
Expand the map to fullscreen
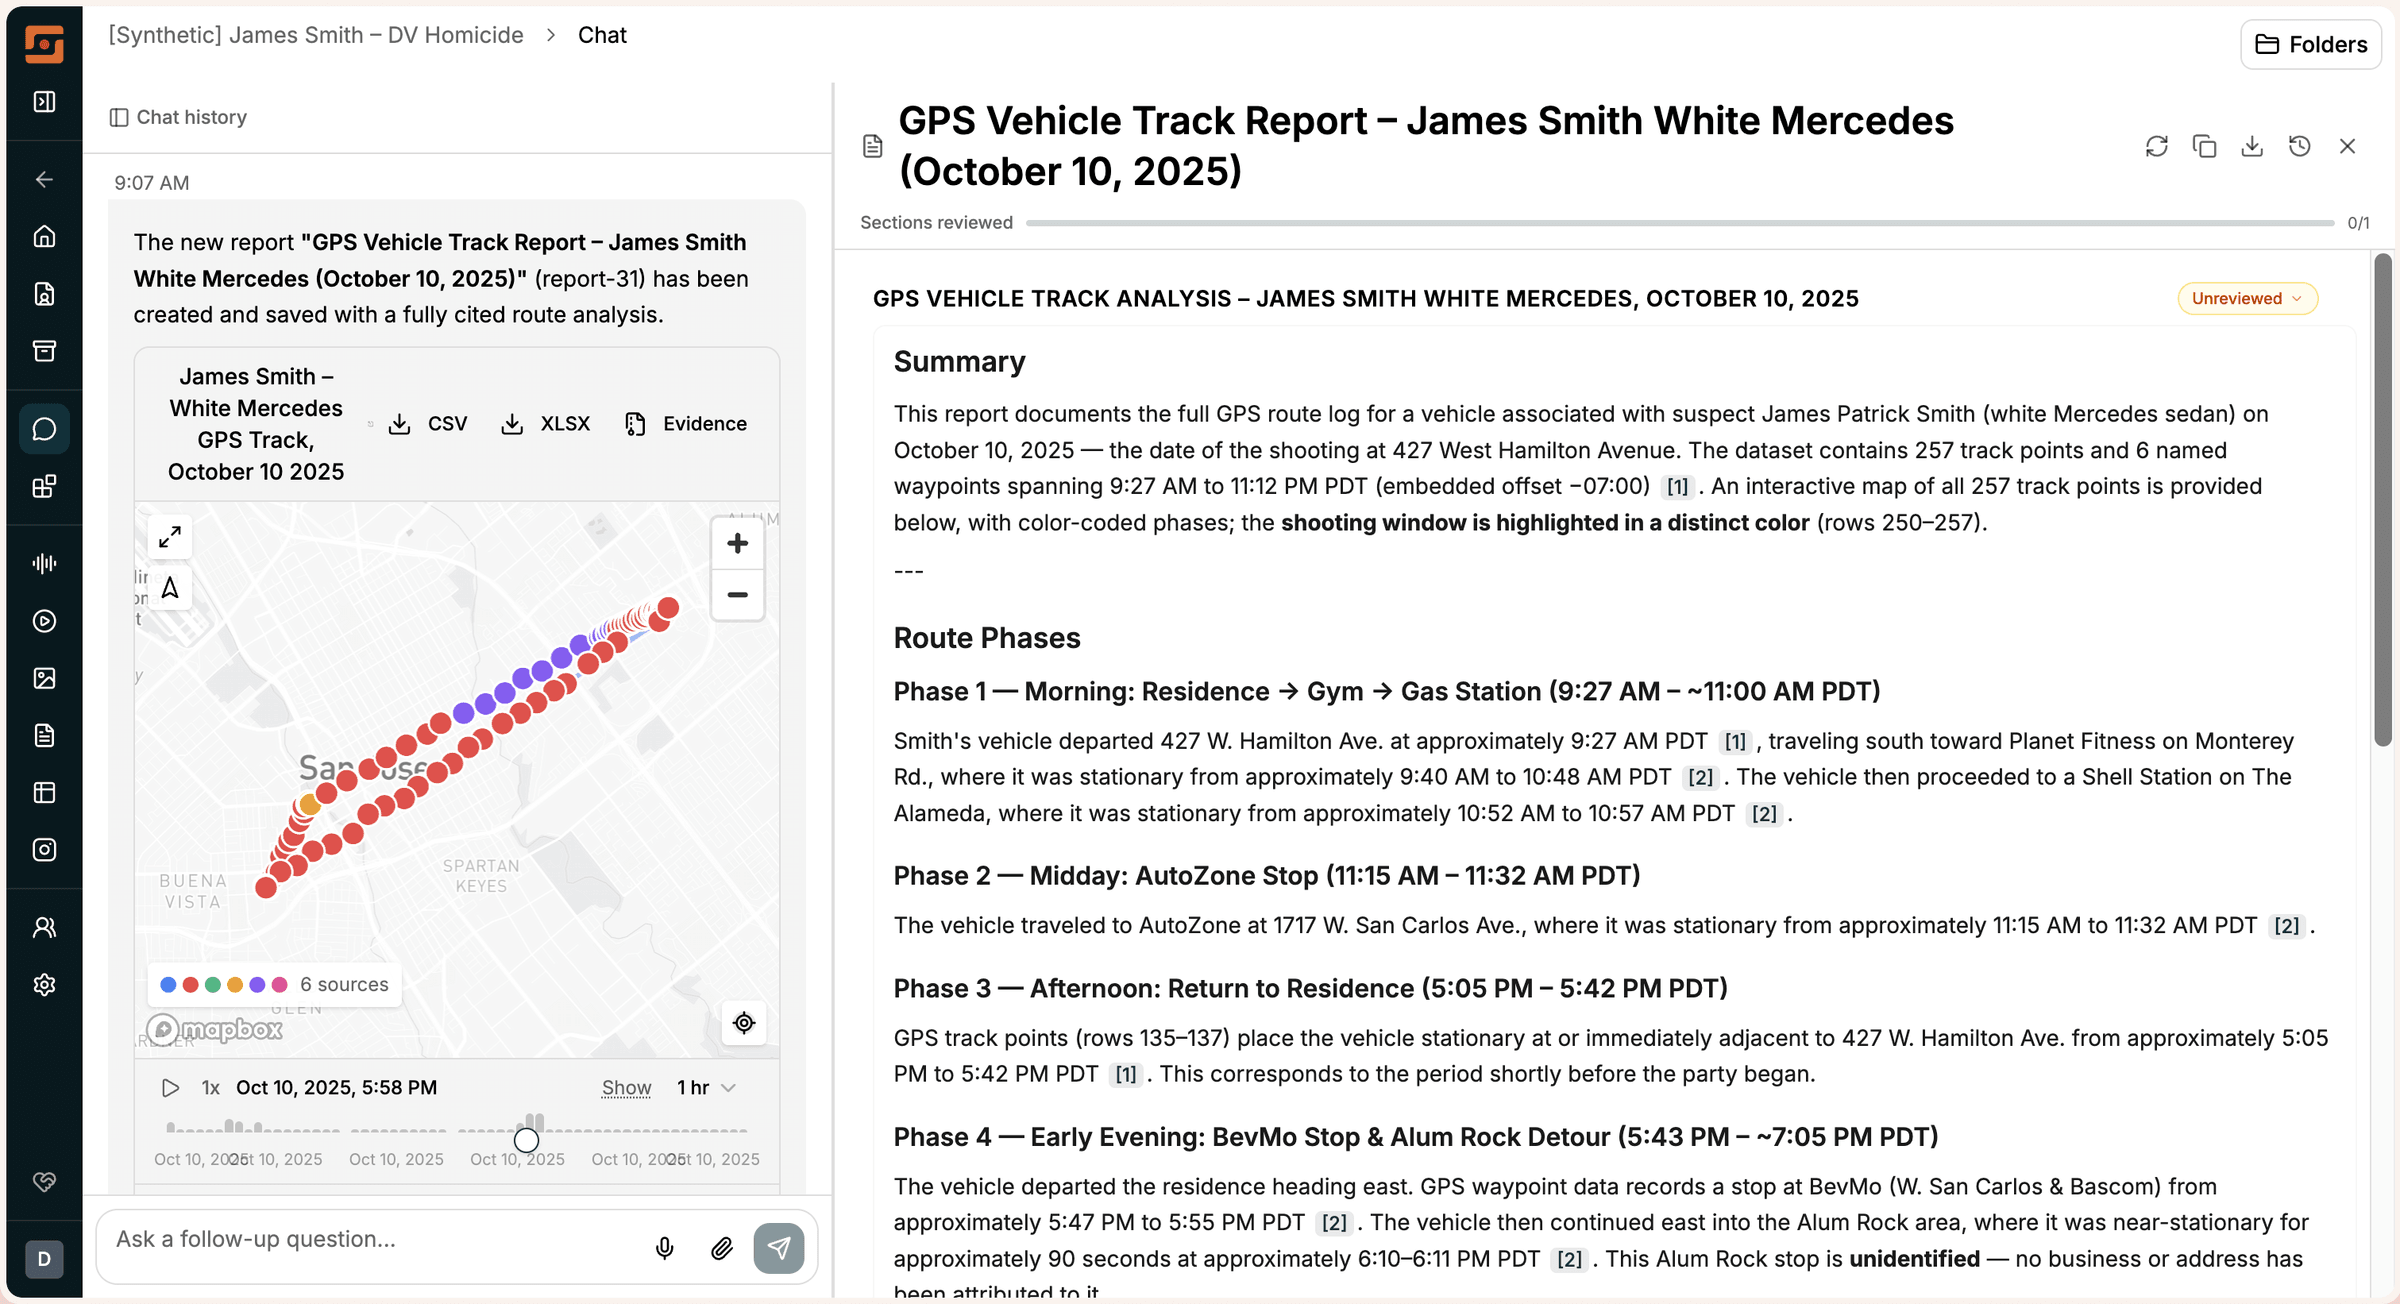coord(170,537)
